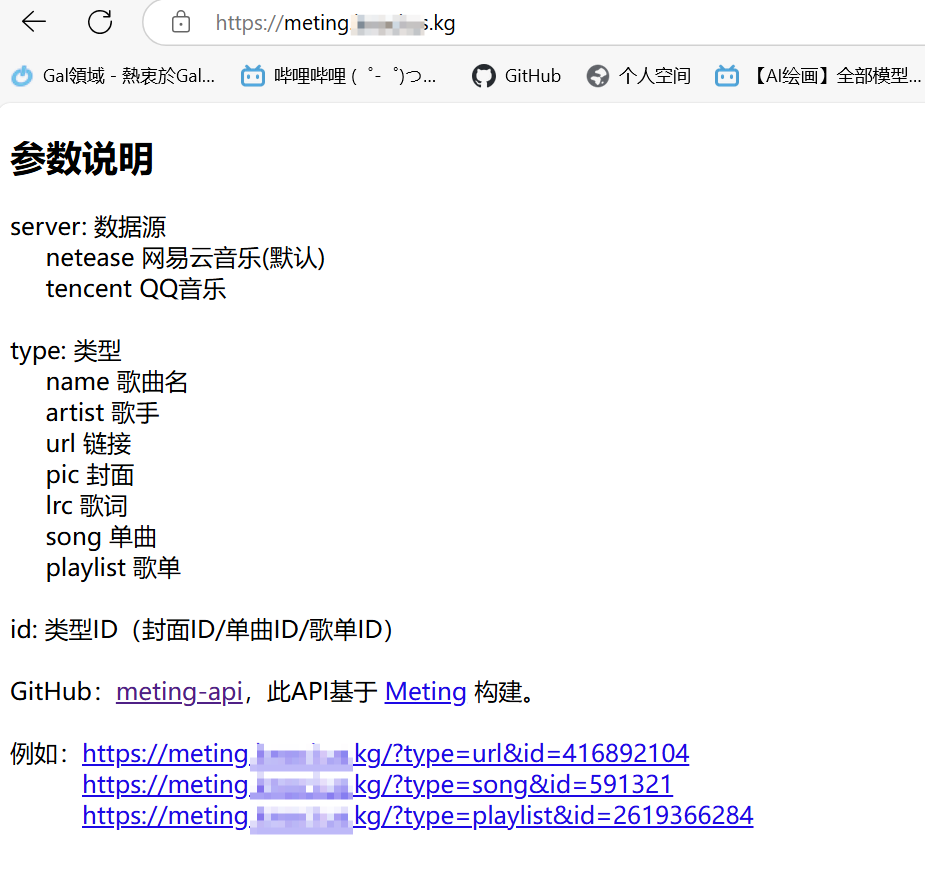925x870 pixels.
Task: Click the globe icon of 个人空间 bookmark
Action: [x=598, y=76]
